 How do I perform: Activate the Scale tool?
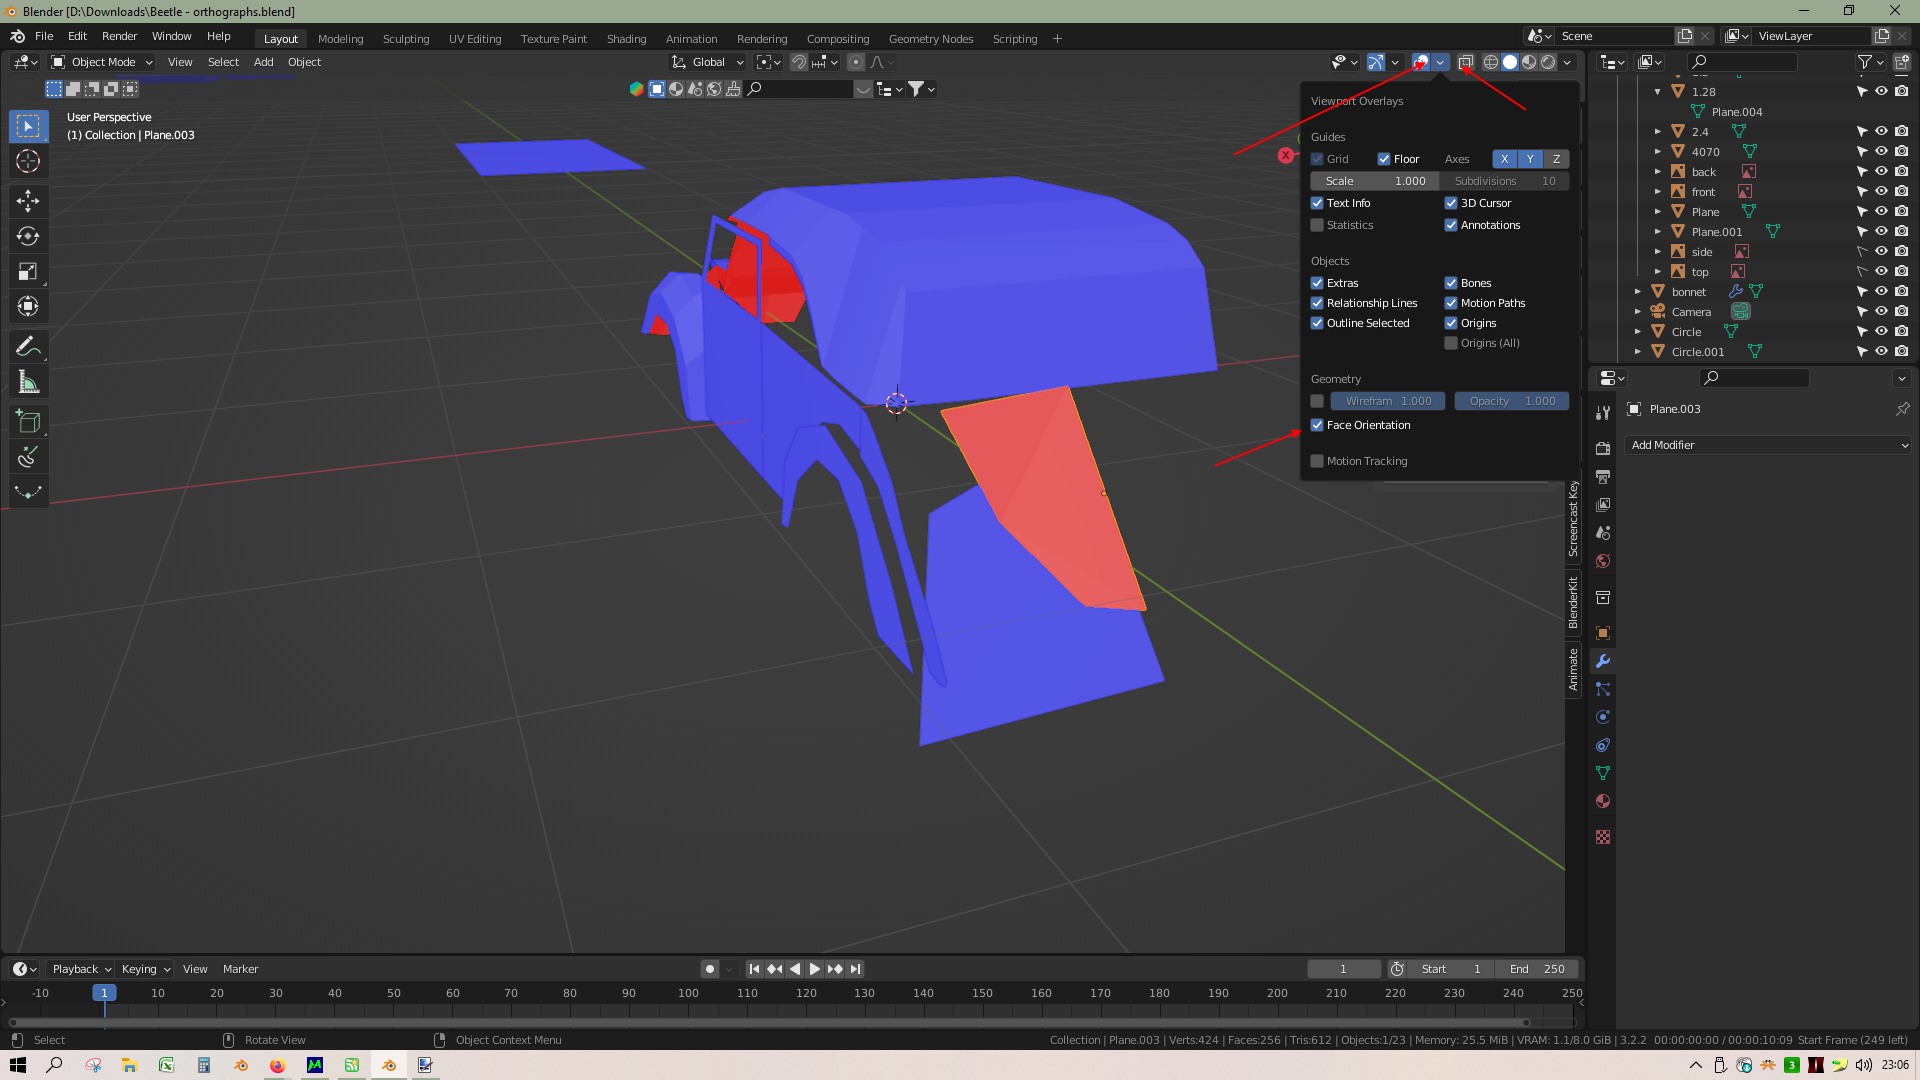click(x=28, y=271)
